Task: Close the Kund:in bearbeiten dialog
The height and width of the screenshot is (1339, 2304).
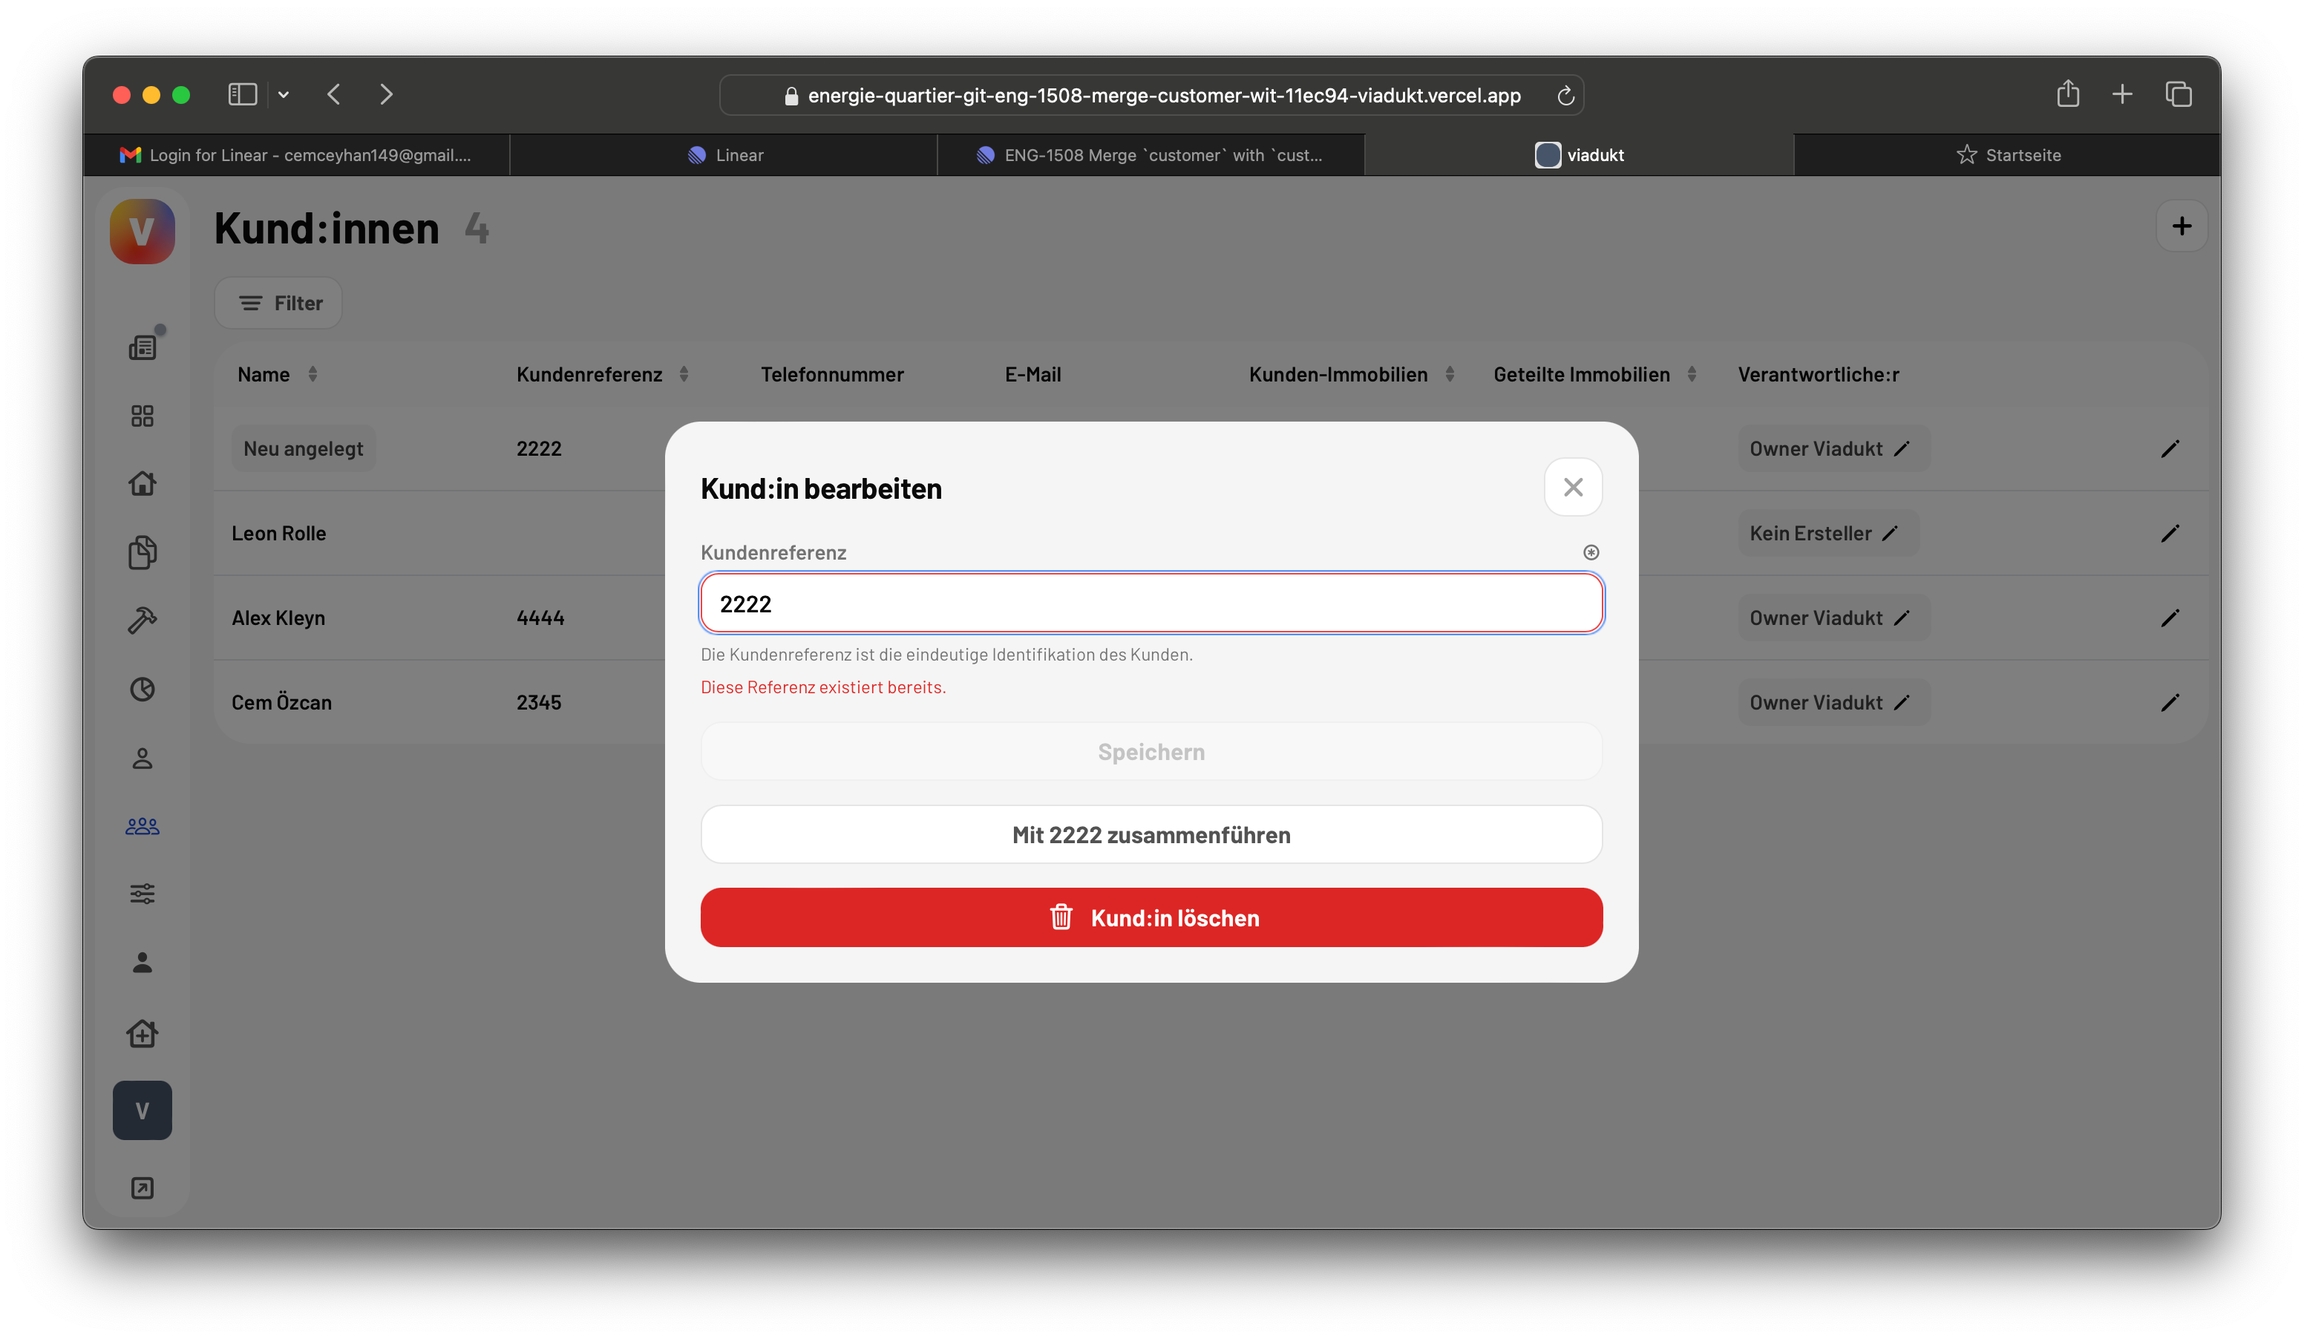Action: point(1573,487)
